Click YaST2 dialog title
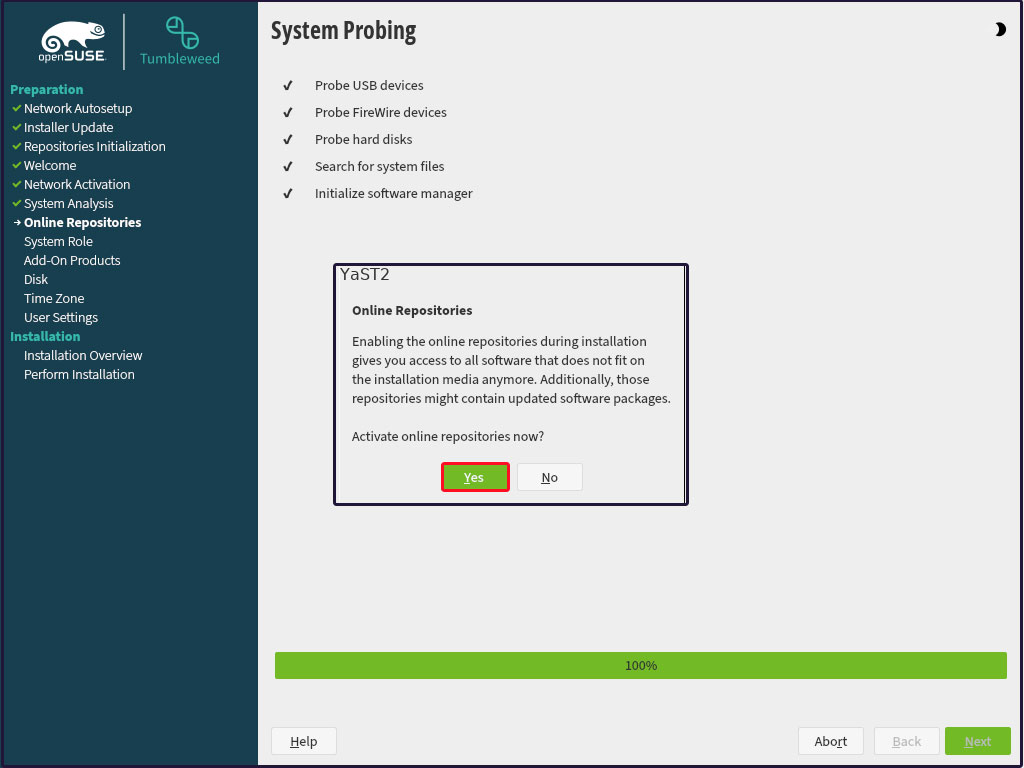This screenshot has width=1024, height=768. tap(364, 274)
